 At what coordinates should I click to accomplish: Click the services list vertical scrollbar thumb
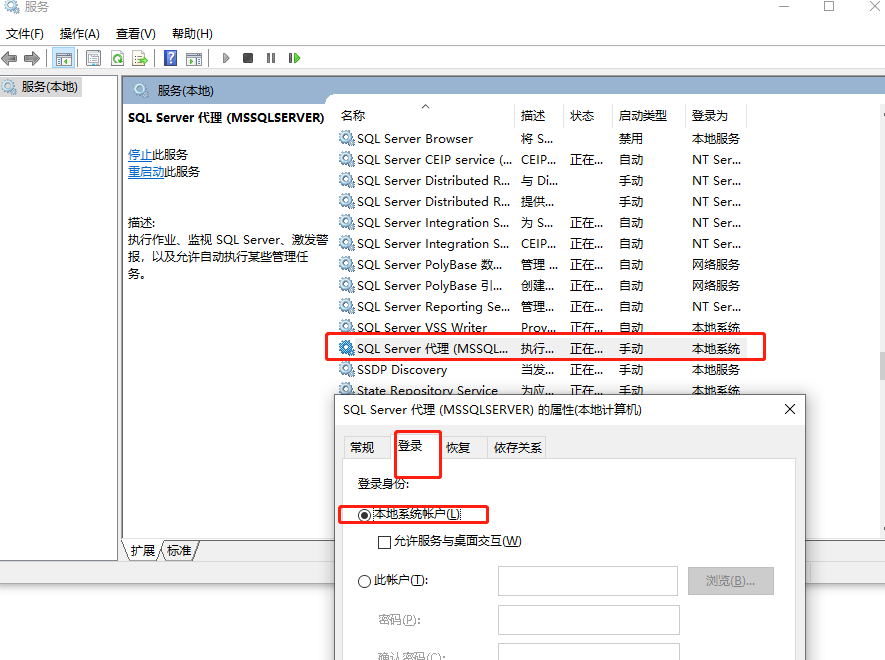tap(882, 366)
